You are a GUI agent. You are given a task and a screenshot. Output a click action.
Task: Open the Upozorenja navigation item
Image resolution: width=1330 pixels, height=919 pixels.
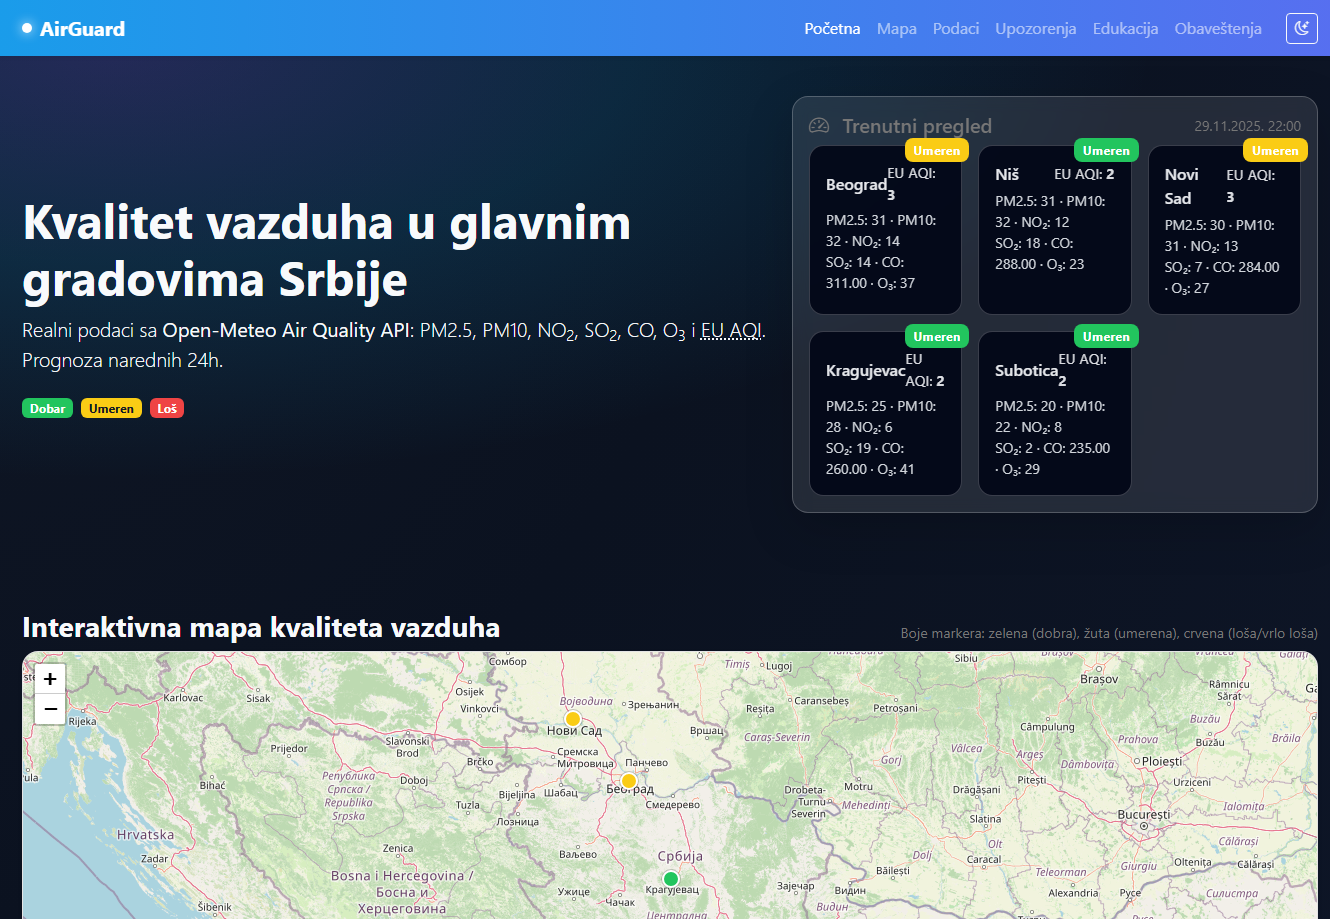click(1035, 28)
